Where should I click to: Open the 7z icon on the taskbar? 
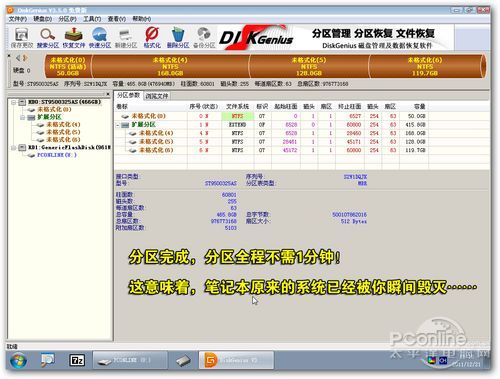77,360
